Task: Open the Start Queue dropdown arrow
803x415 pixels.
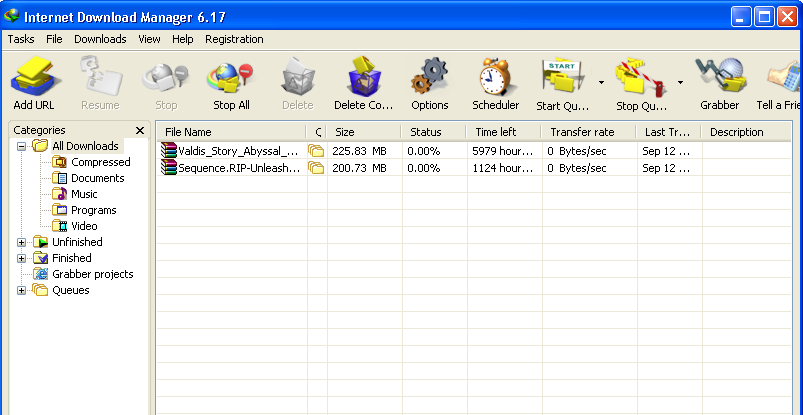Action: (x=601, y=82)
